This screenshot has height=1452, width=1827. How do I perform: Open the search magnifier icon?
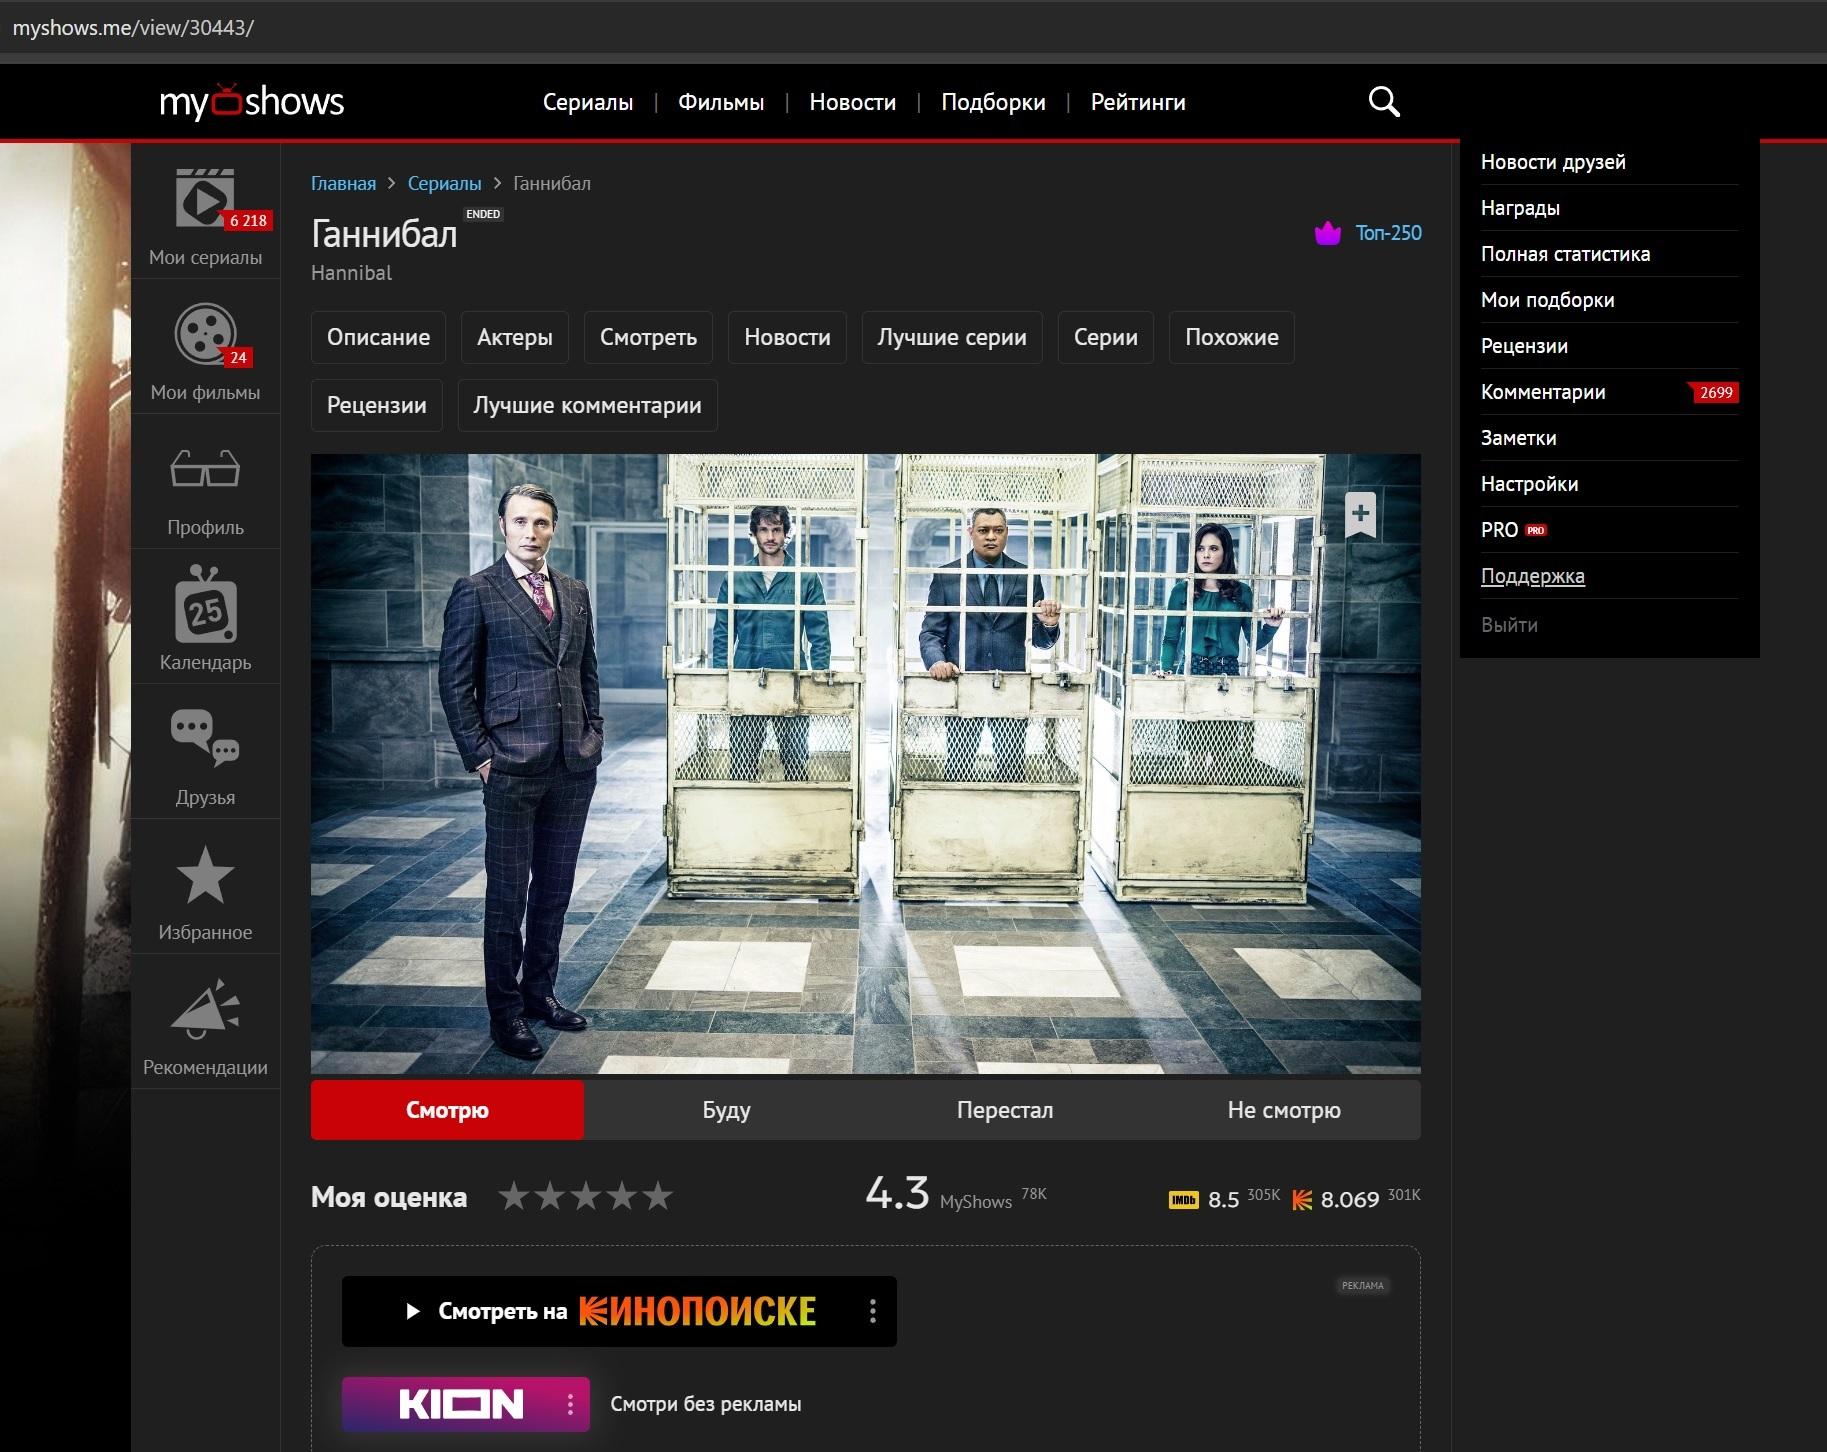coord(1383,102)
